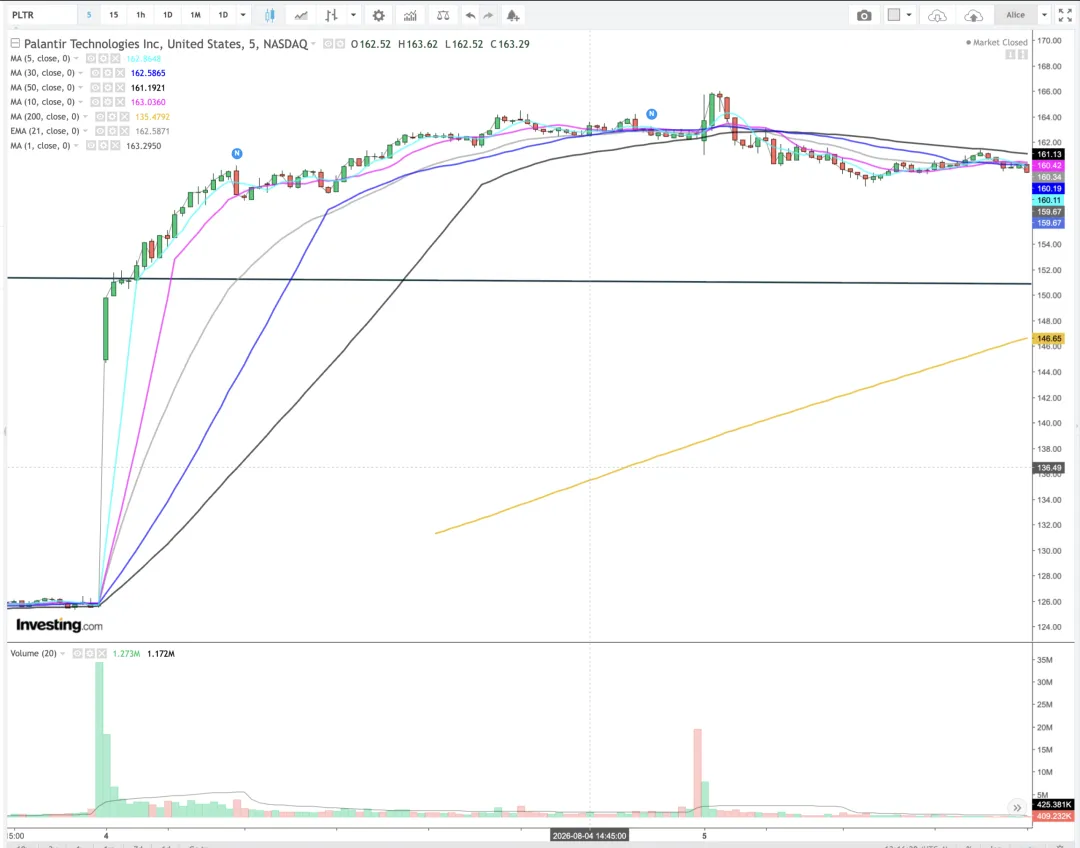Open chart properties gear in top toolbar
Screen dimensions: 1080x848
(x=378, y=15)
